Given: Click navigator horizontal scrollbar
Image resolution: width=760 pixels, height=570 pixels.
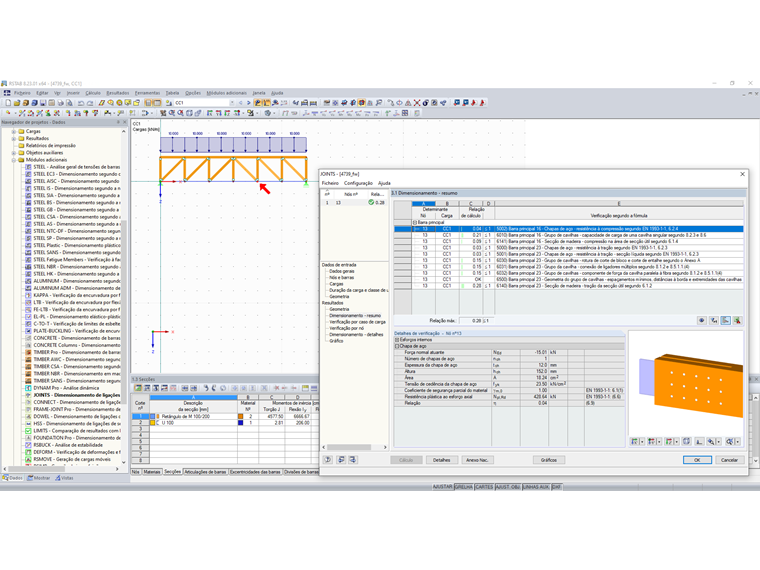Looking at the screenshot, I should click(61, 469).
